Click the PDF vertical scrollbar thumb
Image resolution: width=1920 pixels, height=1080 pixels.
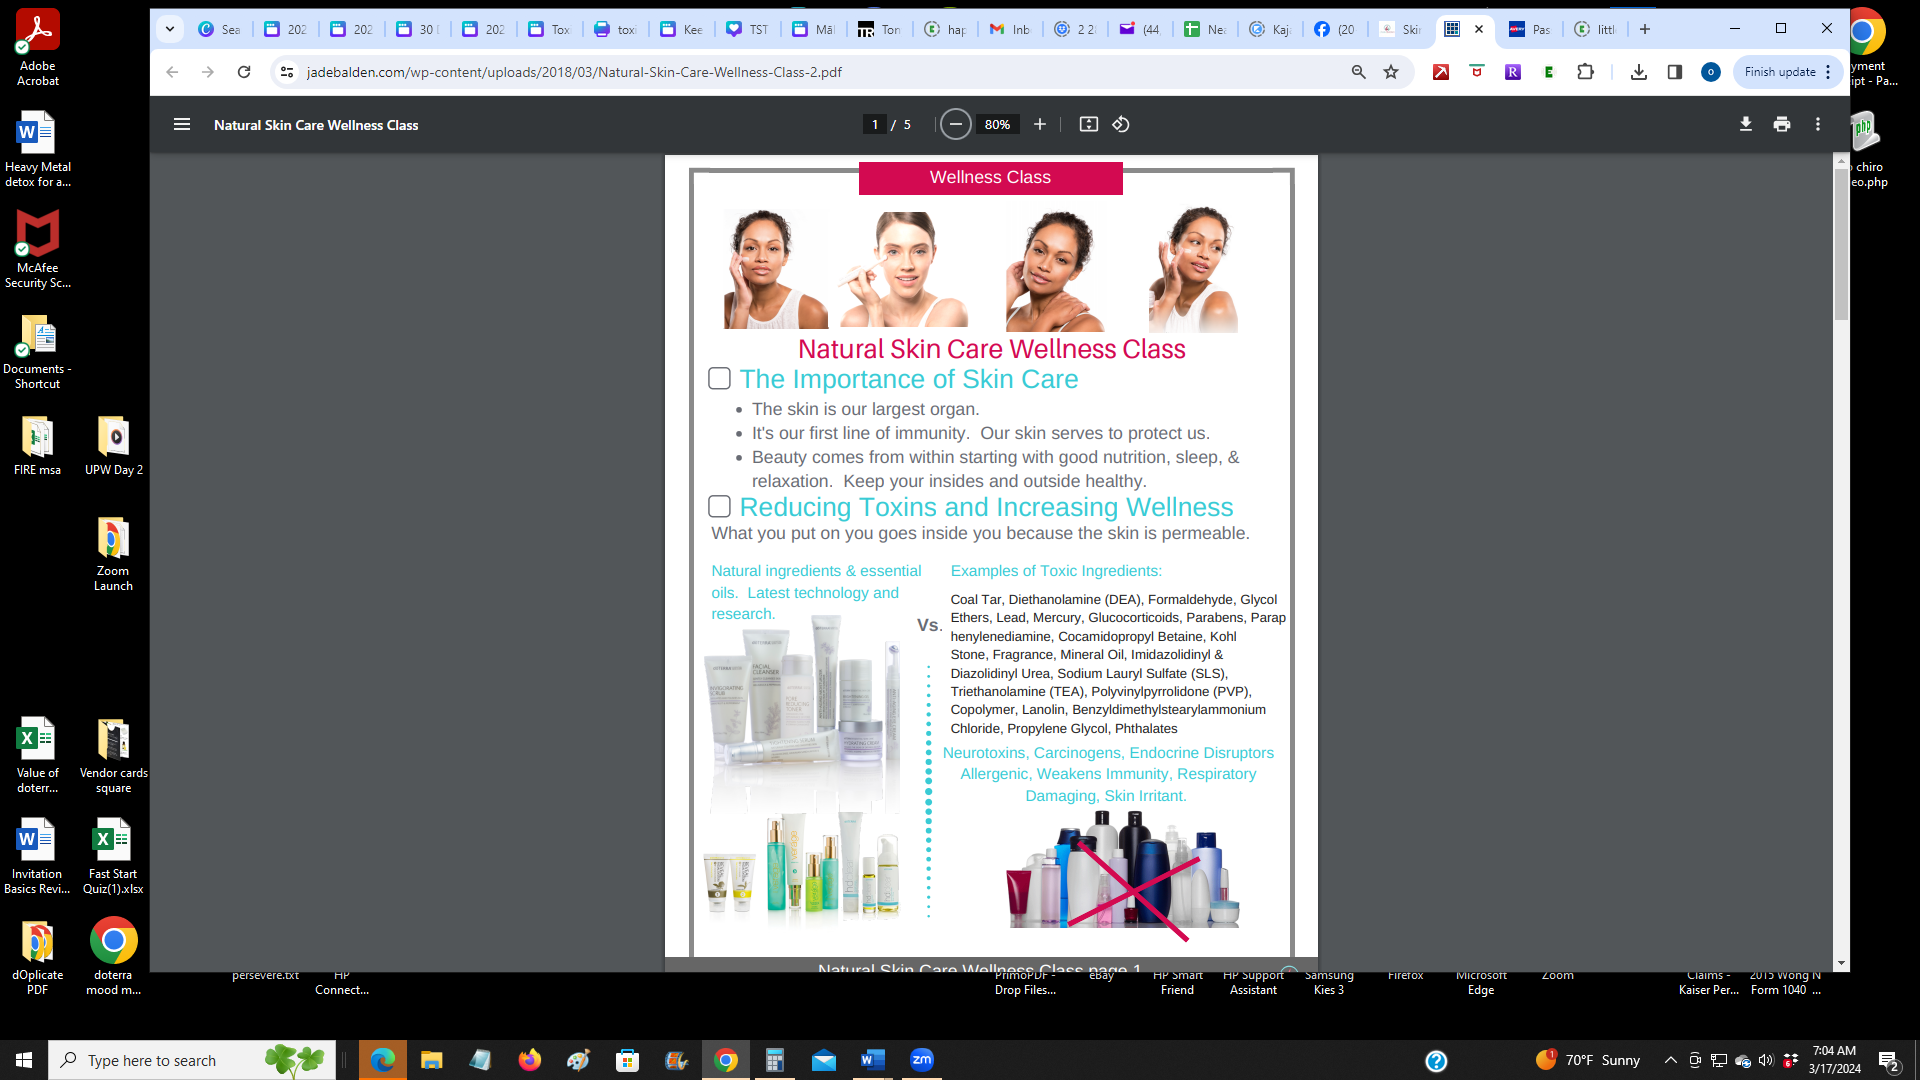pyautogui.click(x=1841, y=244)
